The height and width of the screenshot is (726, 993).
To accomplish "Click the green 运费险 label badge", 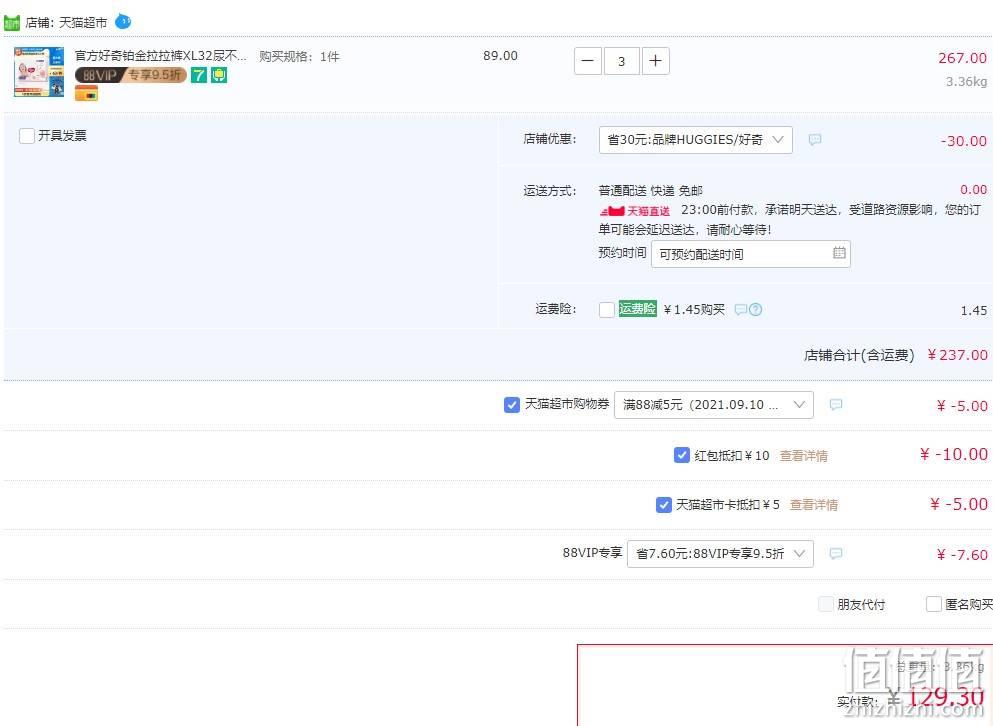I will point(637,309).
